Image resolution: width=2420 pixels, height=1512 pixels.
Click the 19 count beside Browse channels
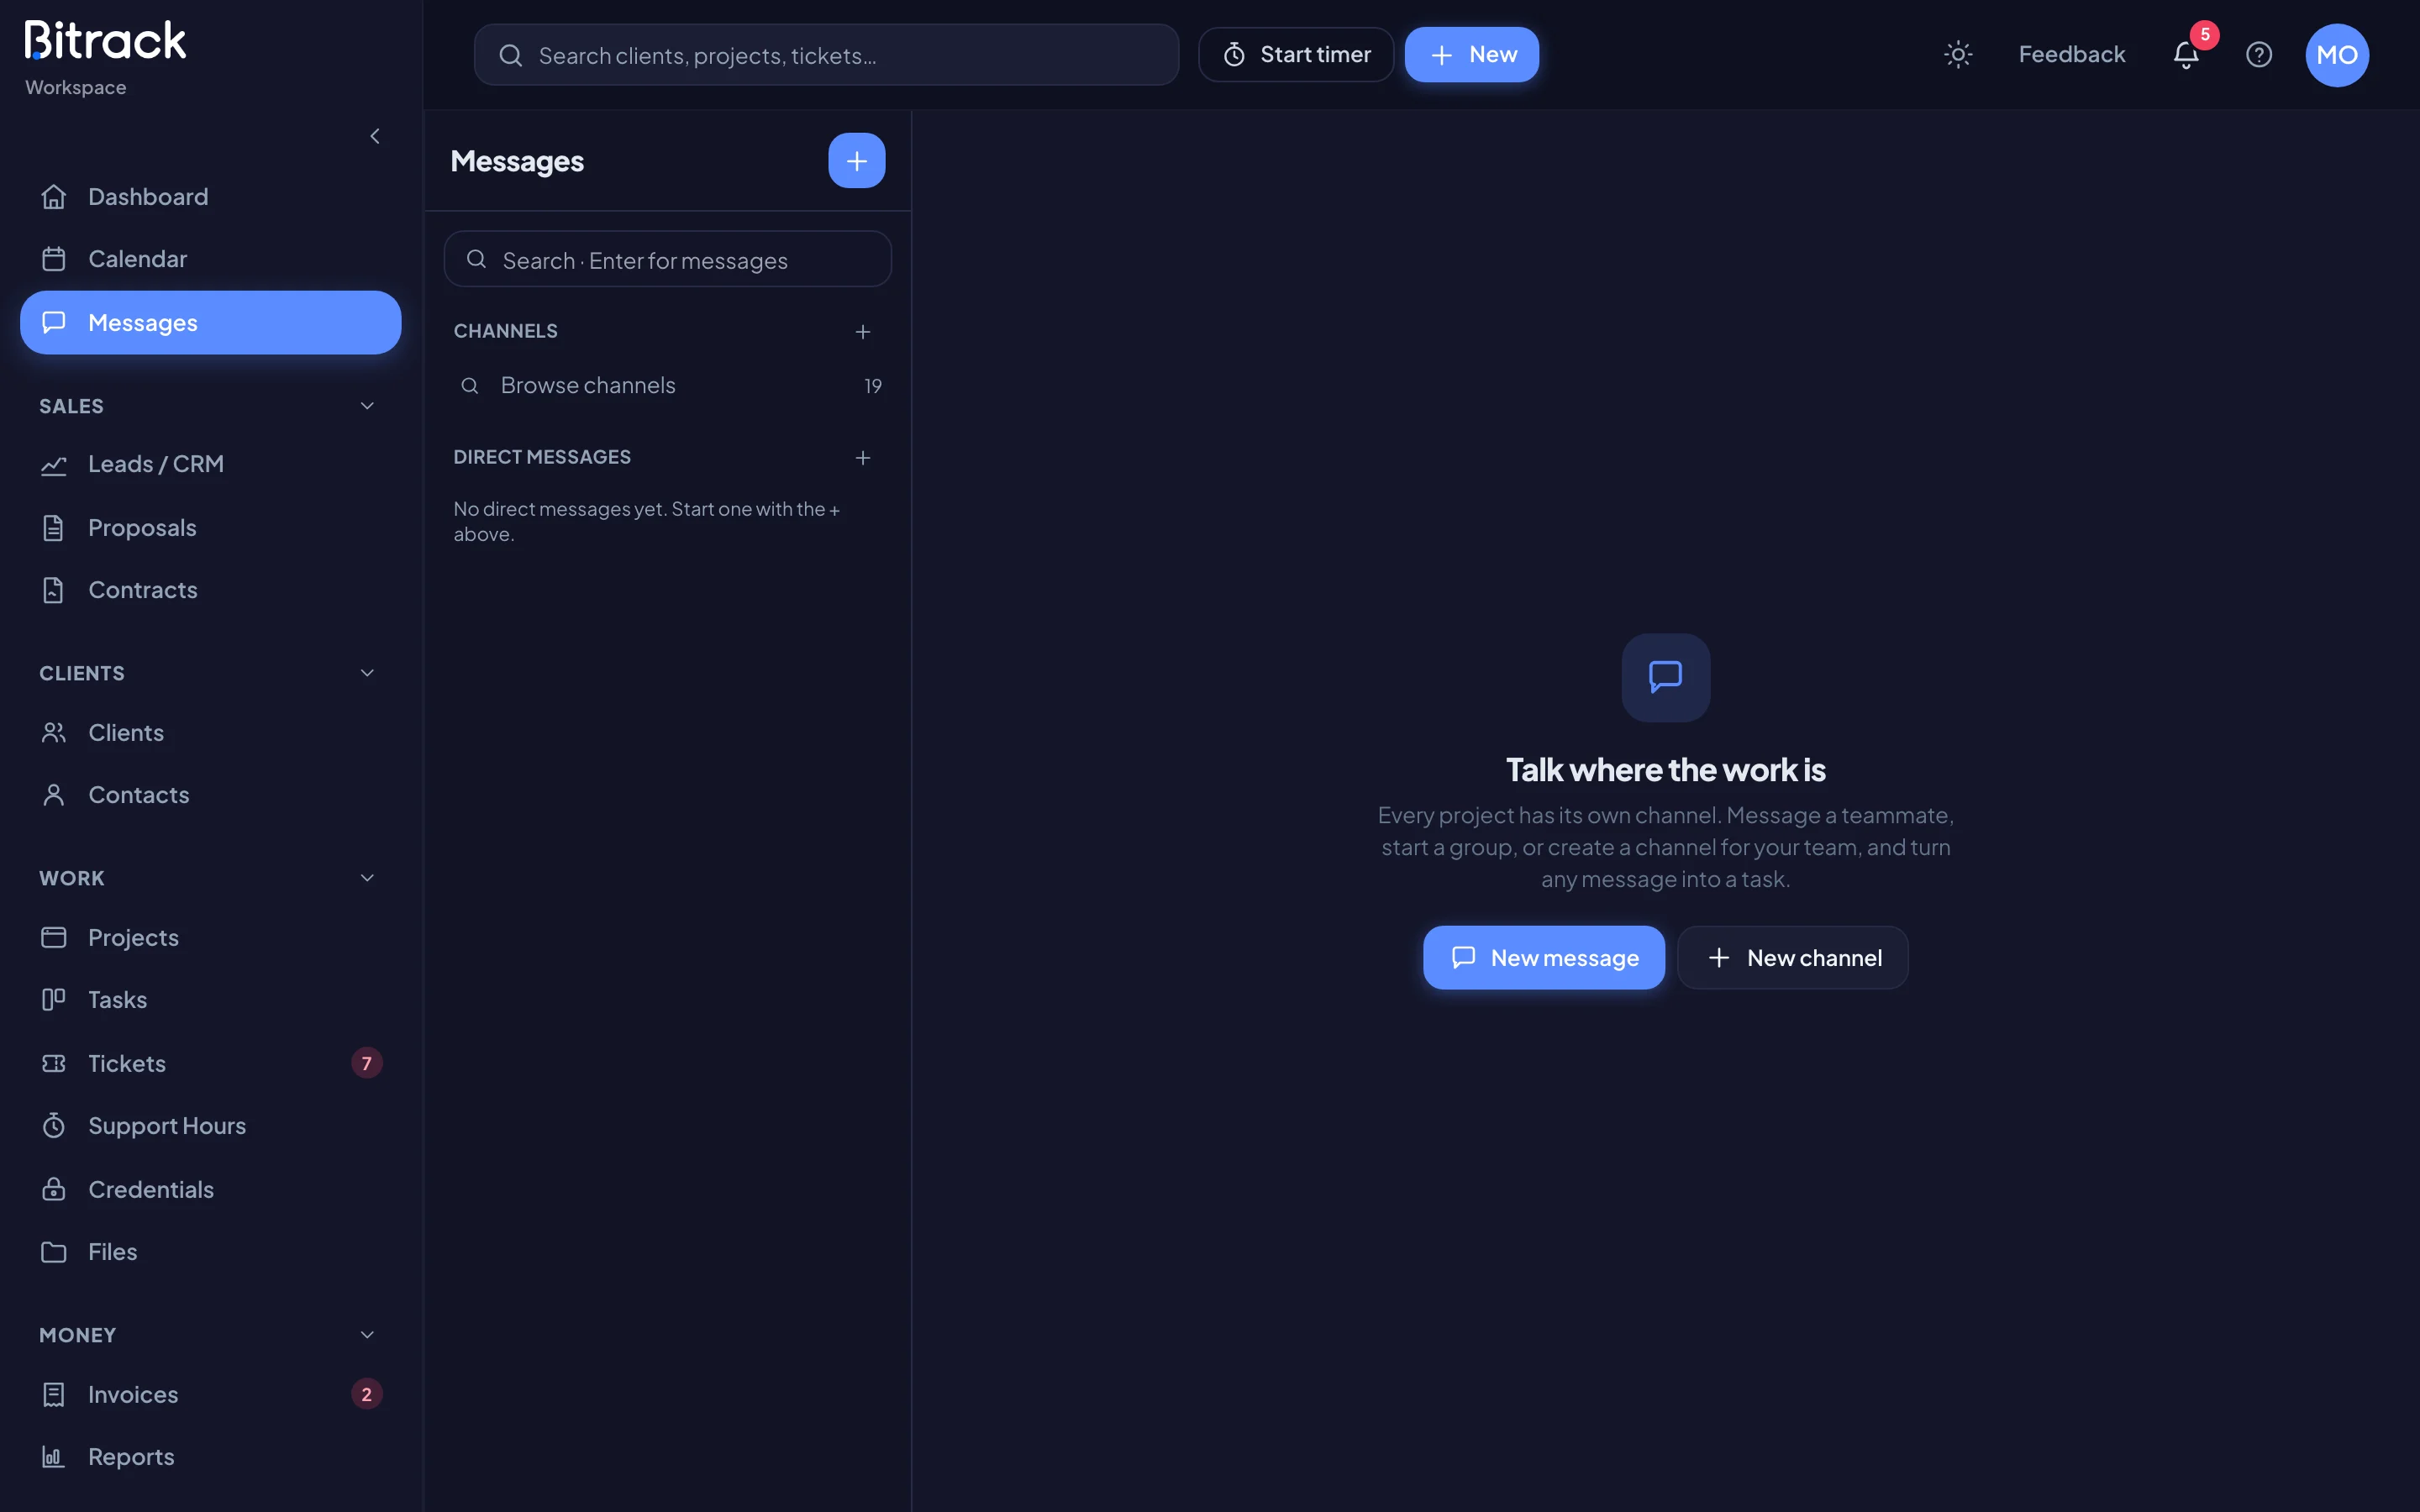pyautogui.click(x=873, y=386)
